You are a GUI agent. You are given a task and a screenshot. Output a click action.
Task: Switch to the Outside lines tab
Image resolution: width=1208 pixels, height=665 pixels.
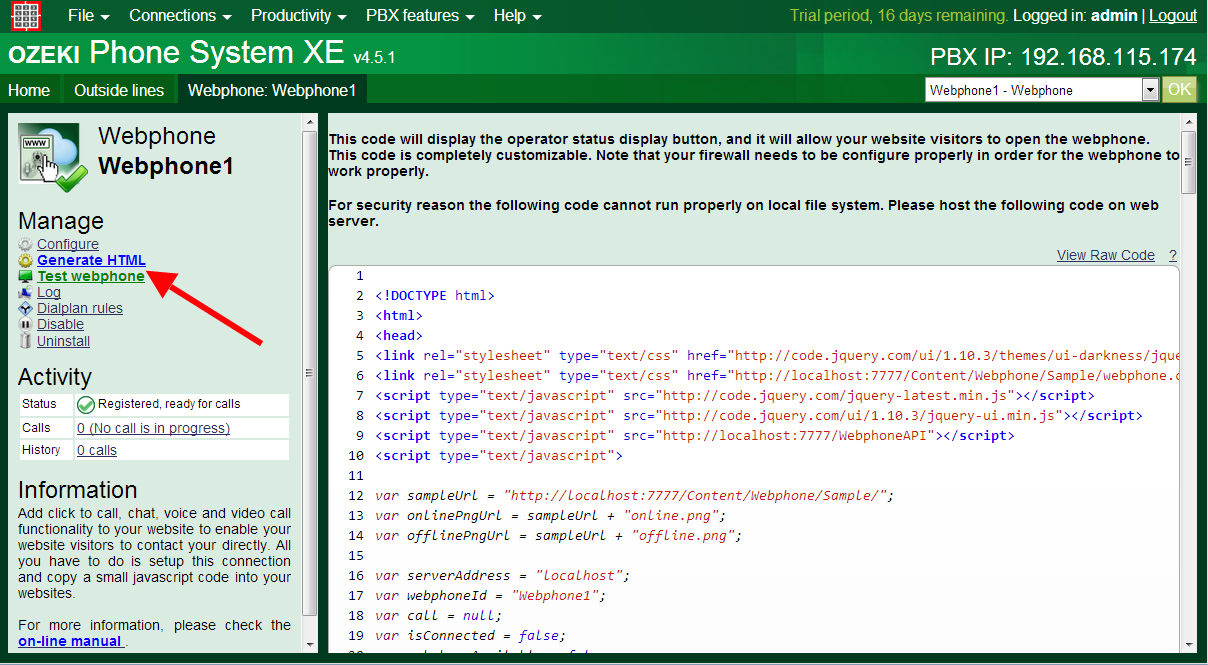point(119,90)
